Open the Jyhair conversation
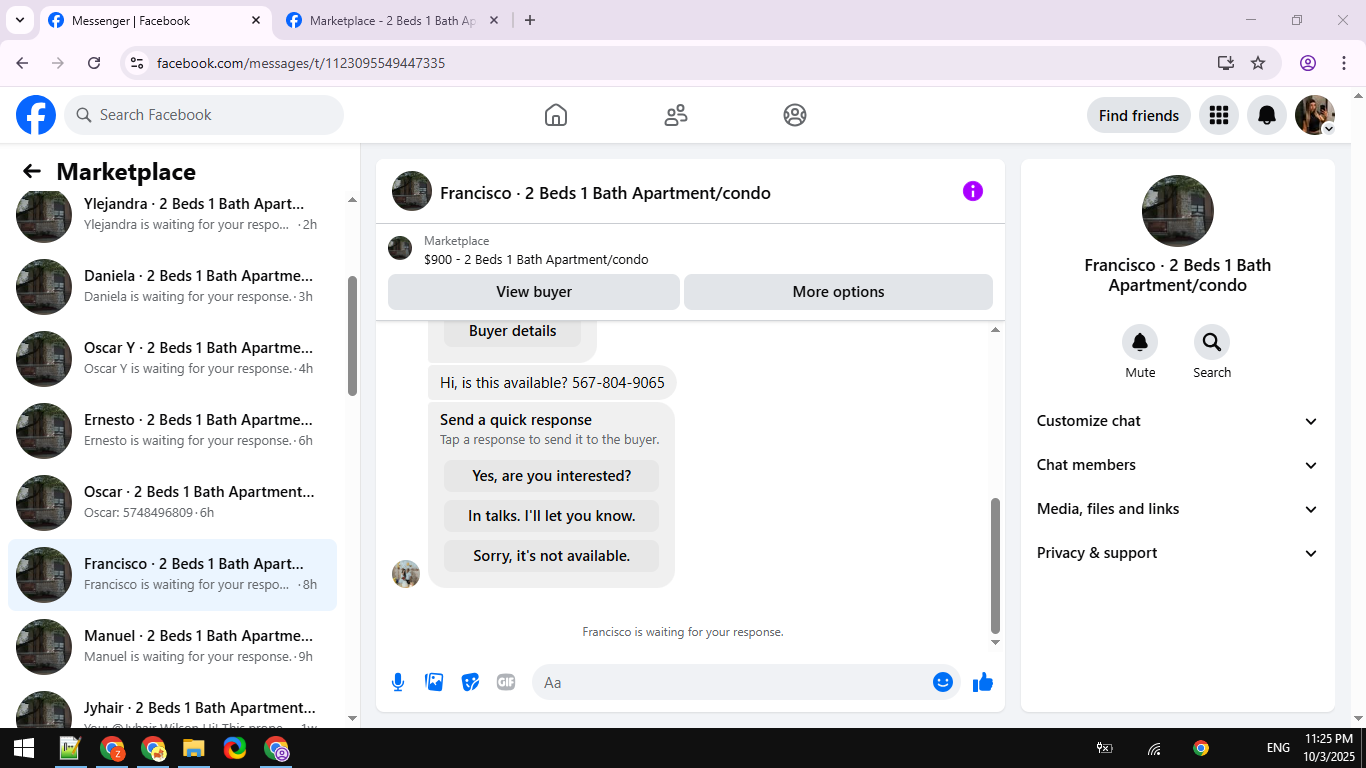Image resolution: width=1366 pixels, height=768 pixels. 172,707
